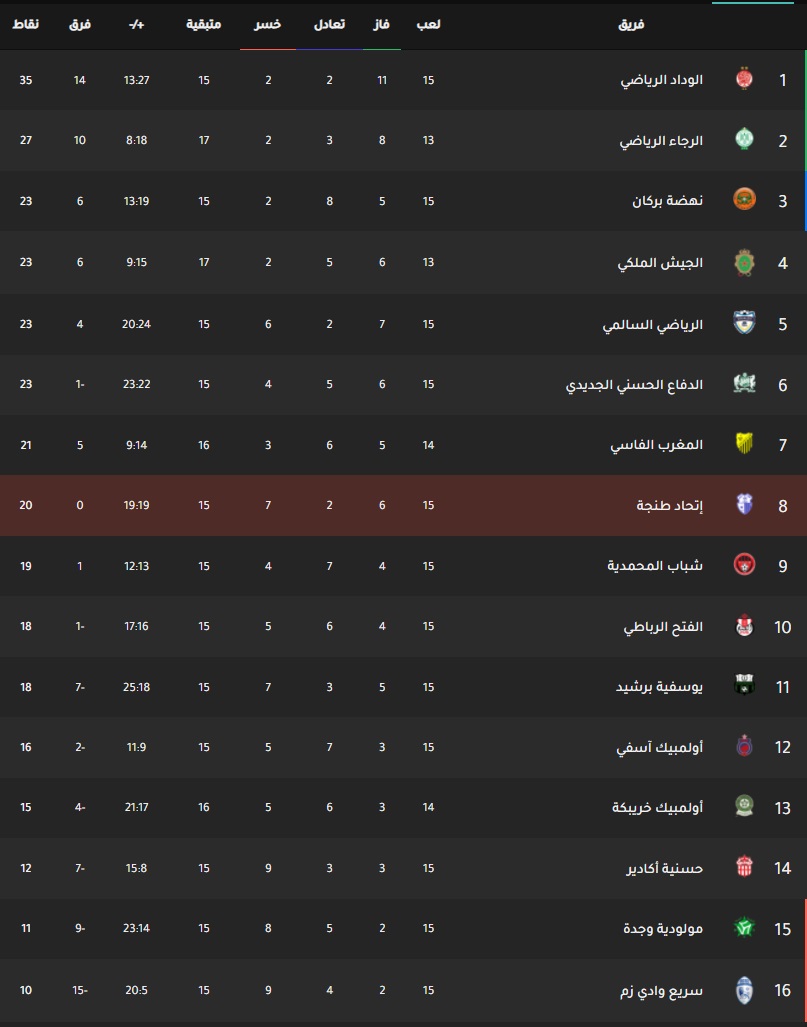807x1027 pixels.
Task: Click the إتحاد طنجة blue crest
Action: point(744,504)
